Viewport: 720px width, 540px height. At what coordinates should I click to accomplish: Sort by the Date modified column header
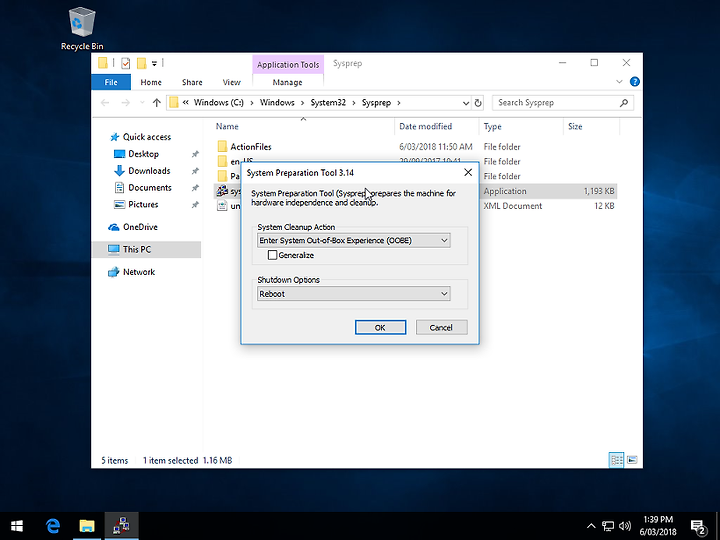pos(436,126)
